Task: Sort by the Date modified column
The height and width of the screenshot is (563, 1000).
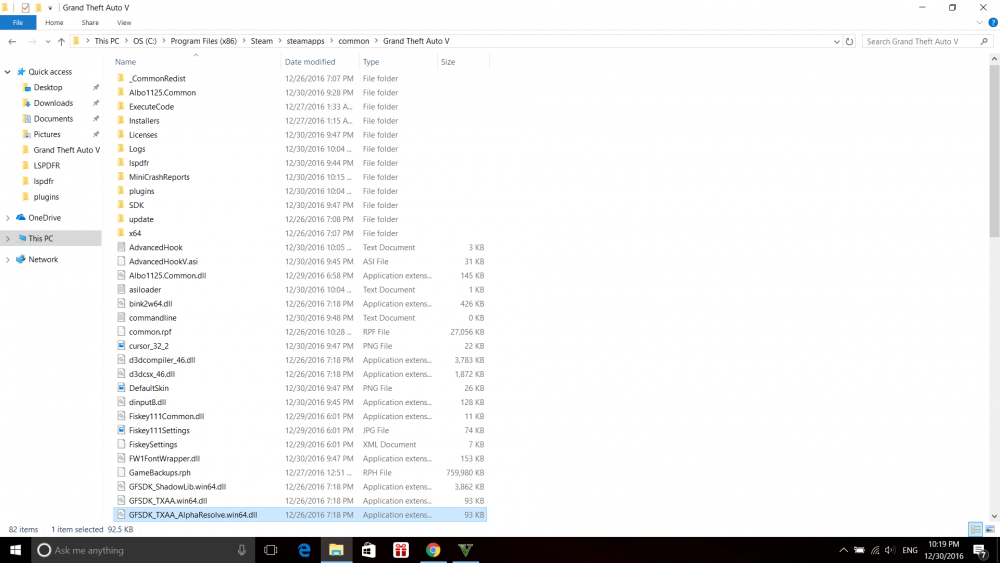Action: (x=309, y=62)
